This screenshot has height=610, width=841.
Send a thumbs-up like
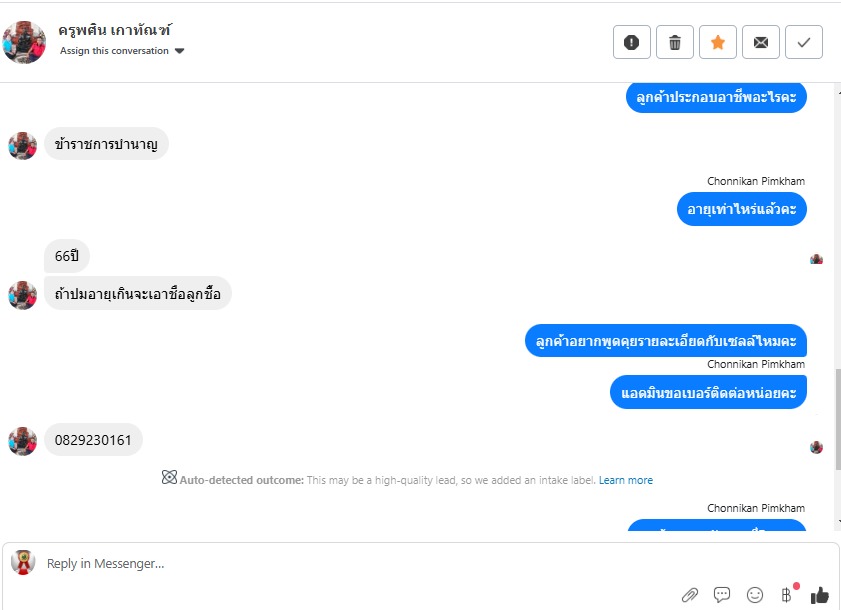click(820, 594)
